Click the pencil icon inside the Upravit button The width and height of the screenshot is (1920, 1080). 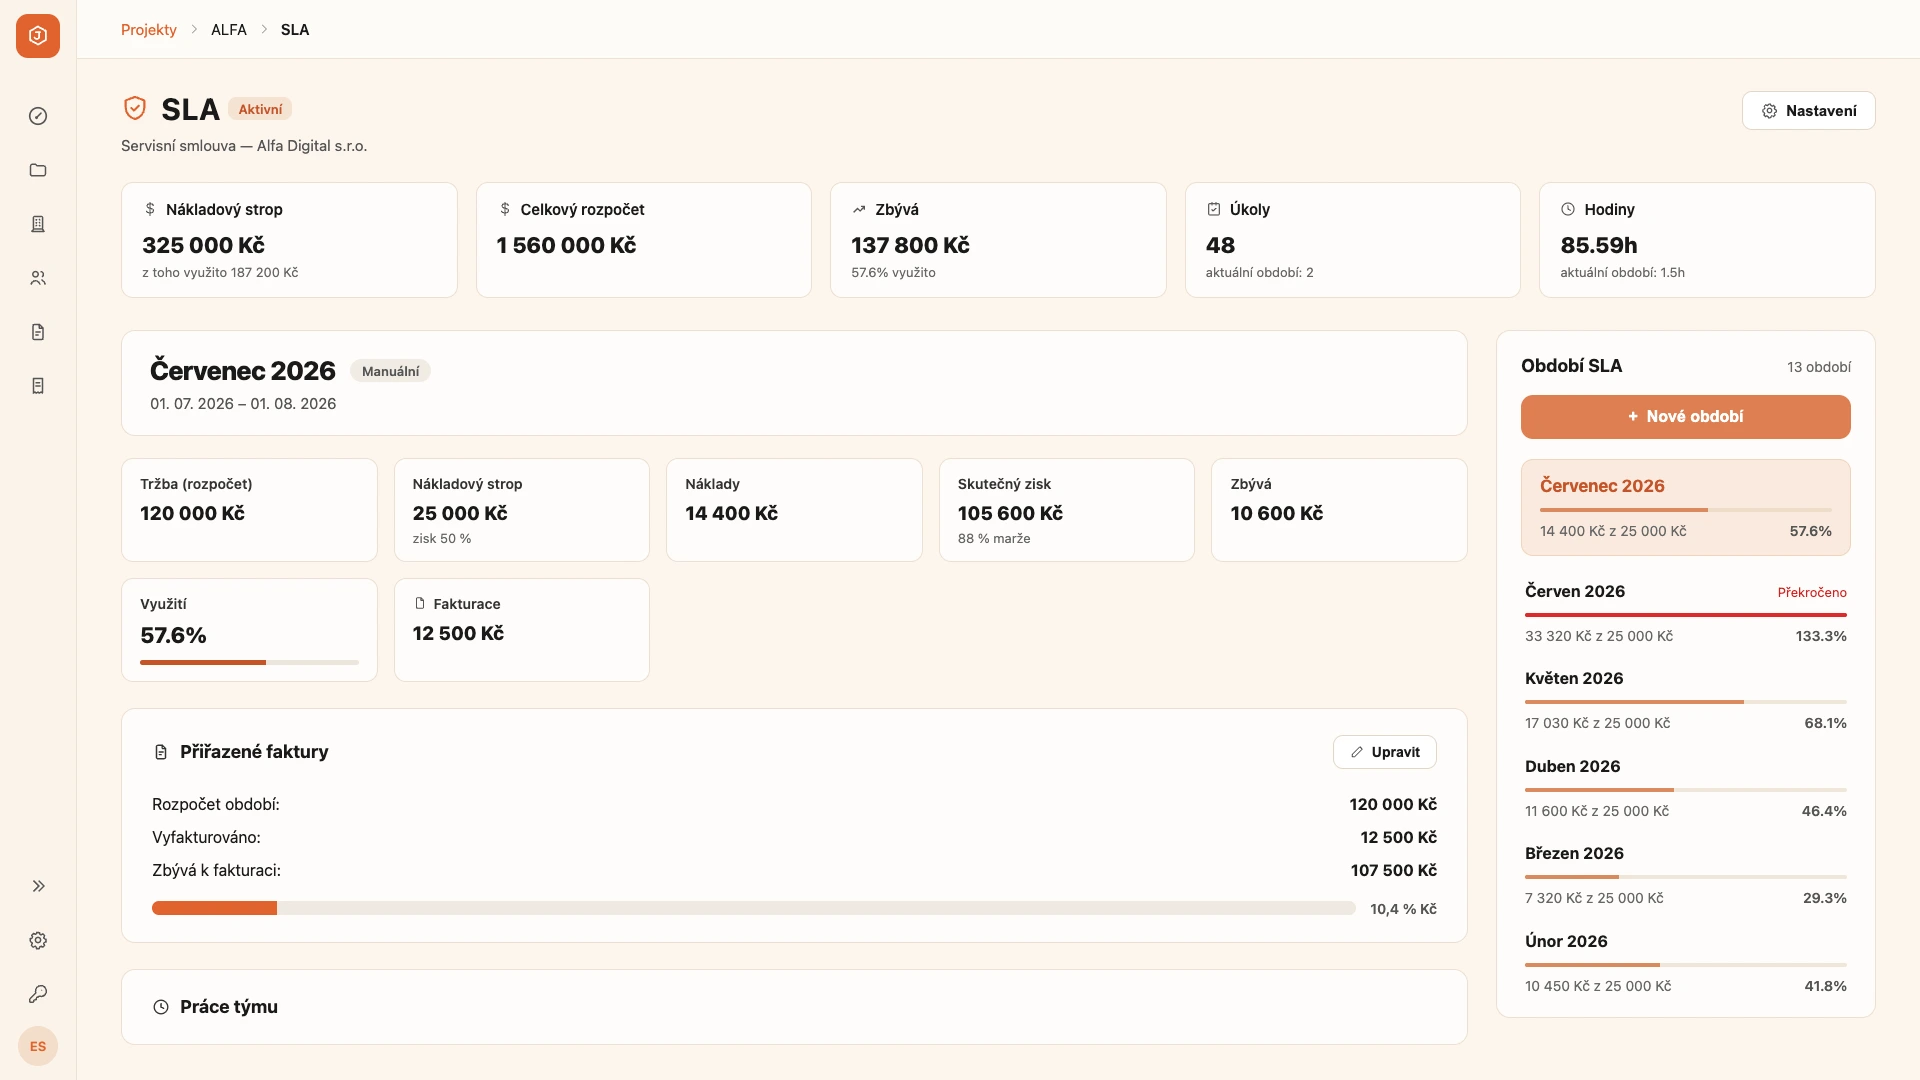click(x=1357, y=752)
